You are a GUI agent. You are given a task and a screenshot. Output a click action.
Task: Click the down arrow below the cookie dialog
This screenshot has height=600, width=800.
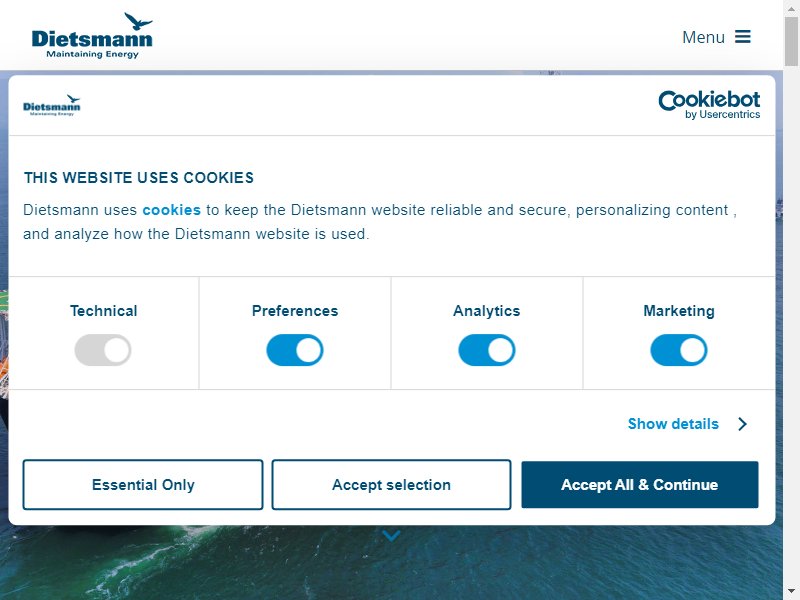coord(391,535)
